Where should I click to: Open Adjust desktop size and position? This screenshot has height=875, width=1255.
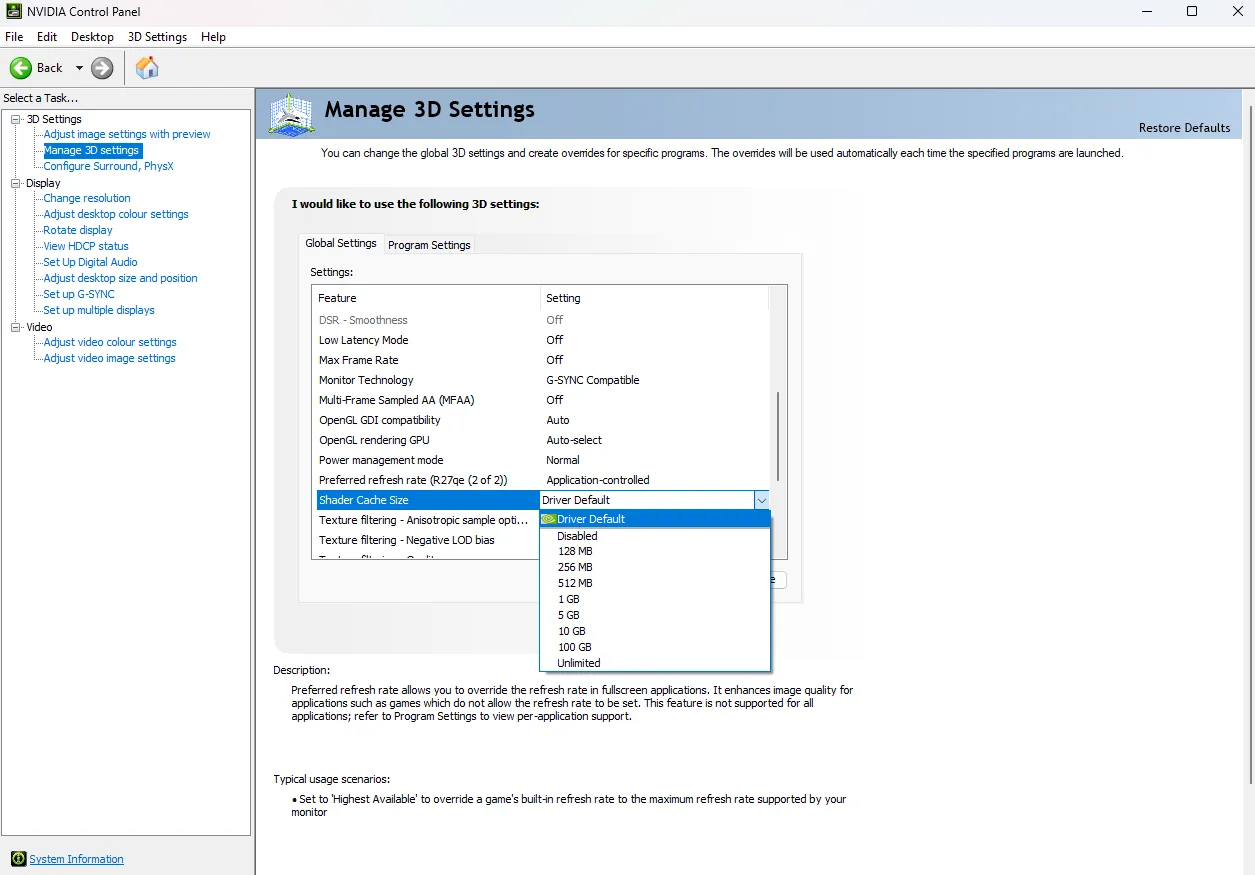(120, 278)
